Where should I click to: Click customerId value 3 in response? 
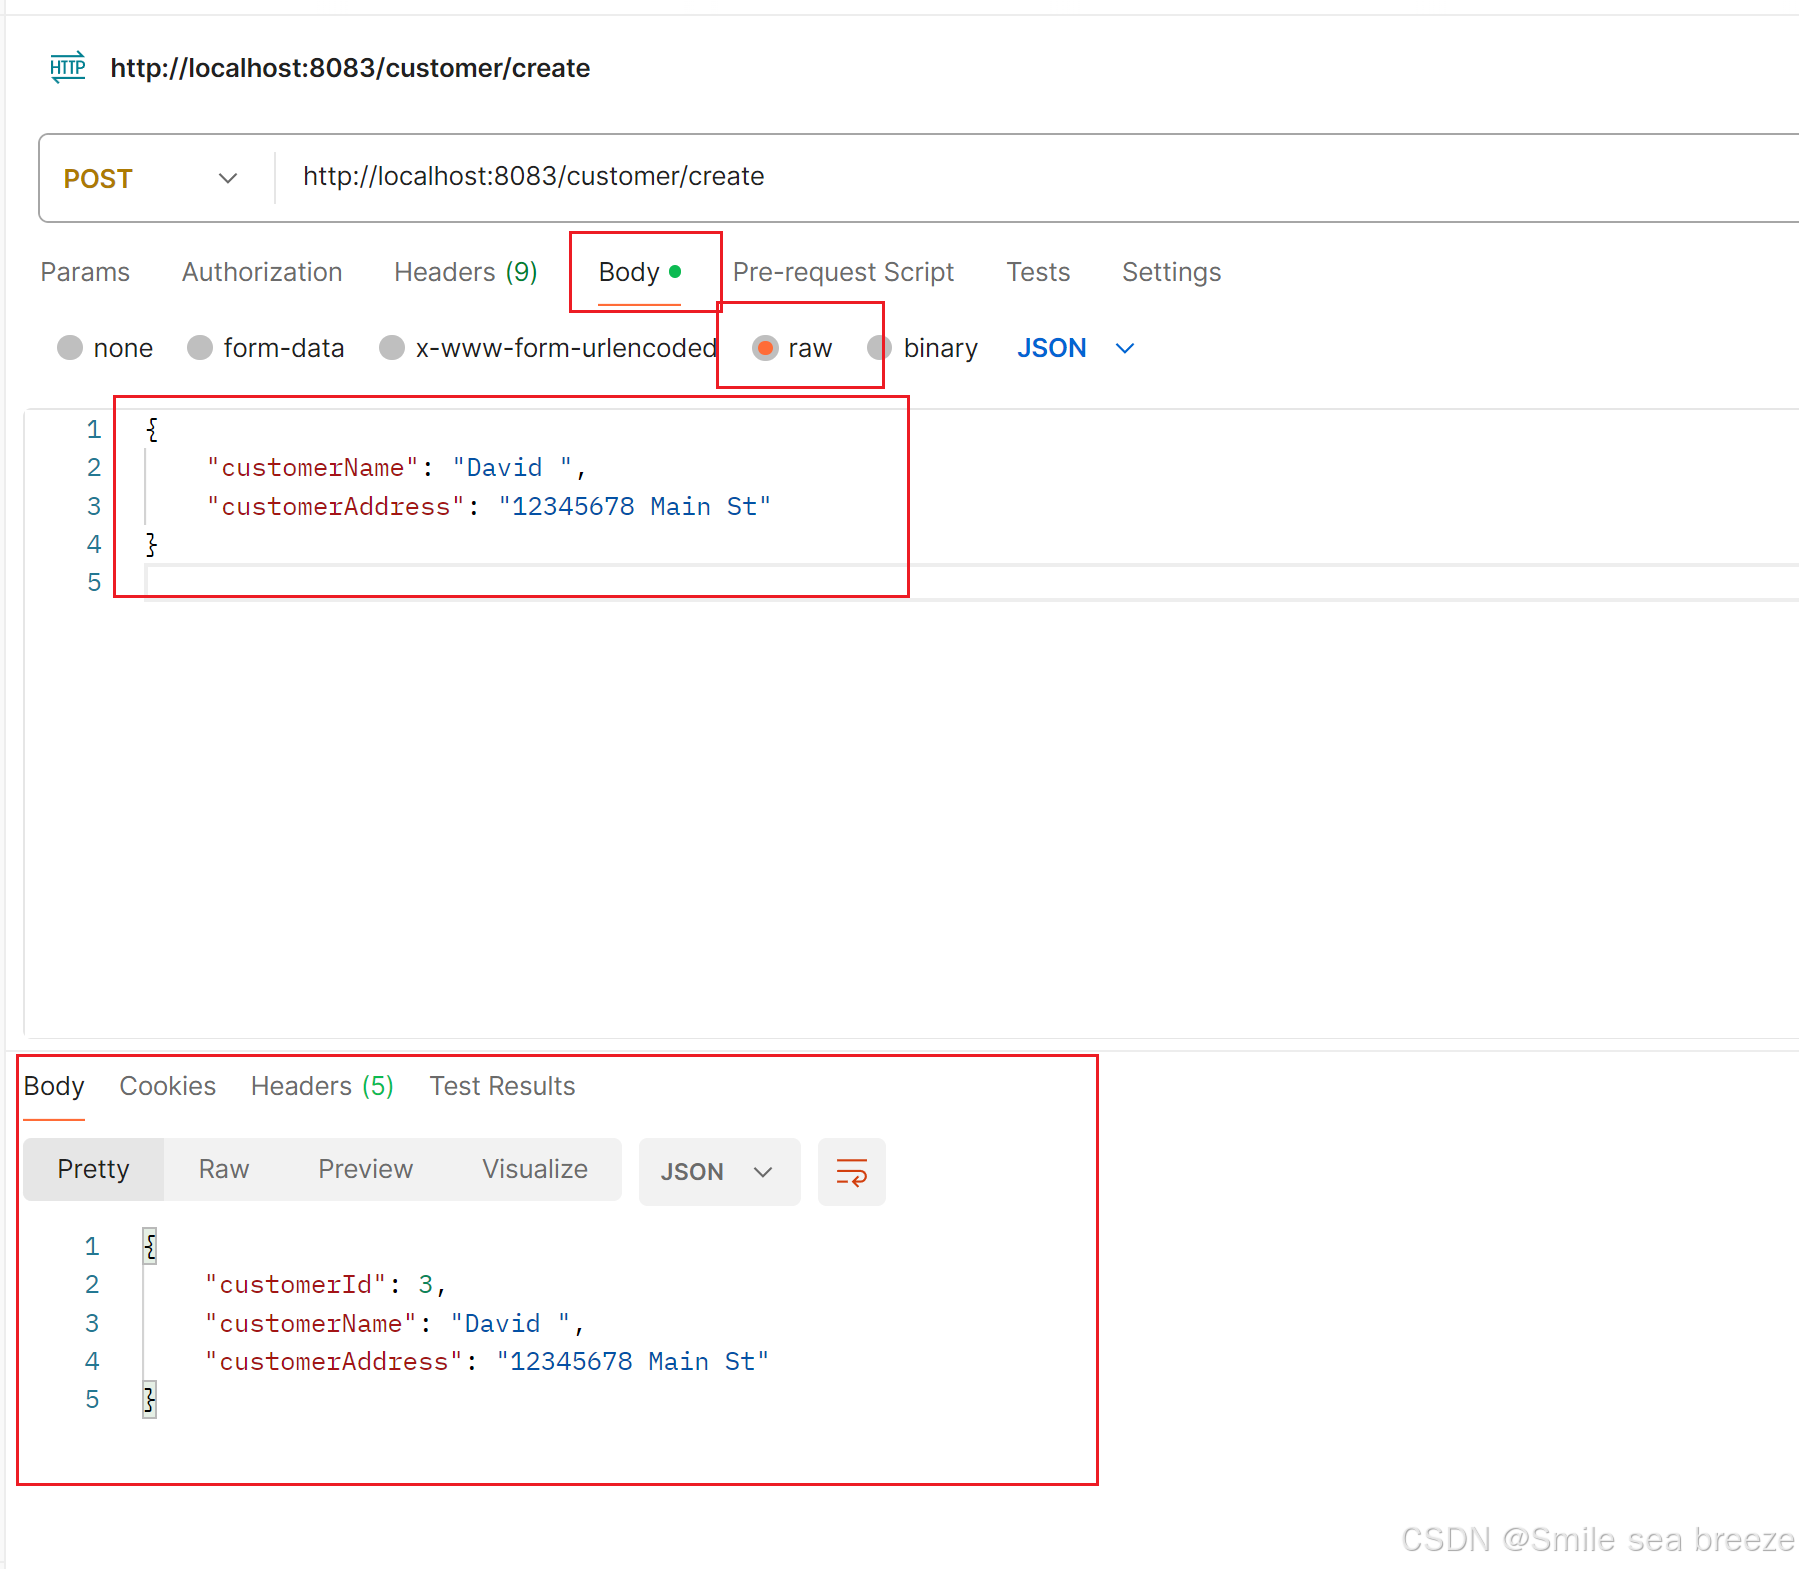click(426, 1284)
